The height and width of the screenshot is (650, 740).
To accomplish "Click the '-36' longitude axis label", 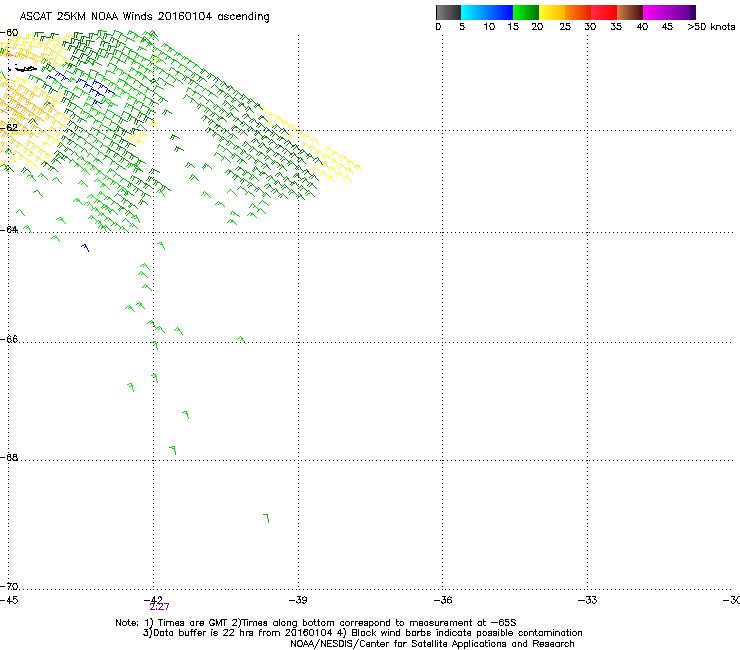I will [x=442, y=600].
